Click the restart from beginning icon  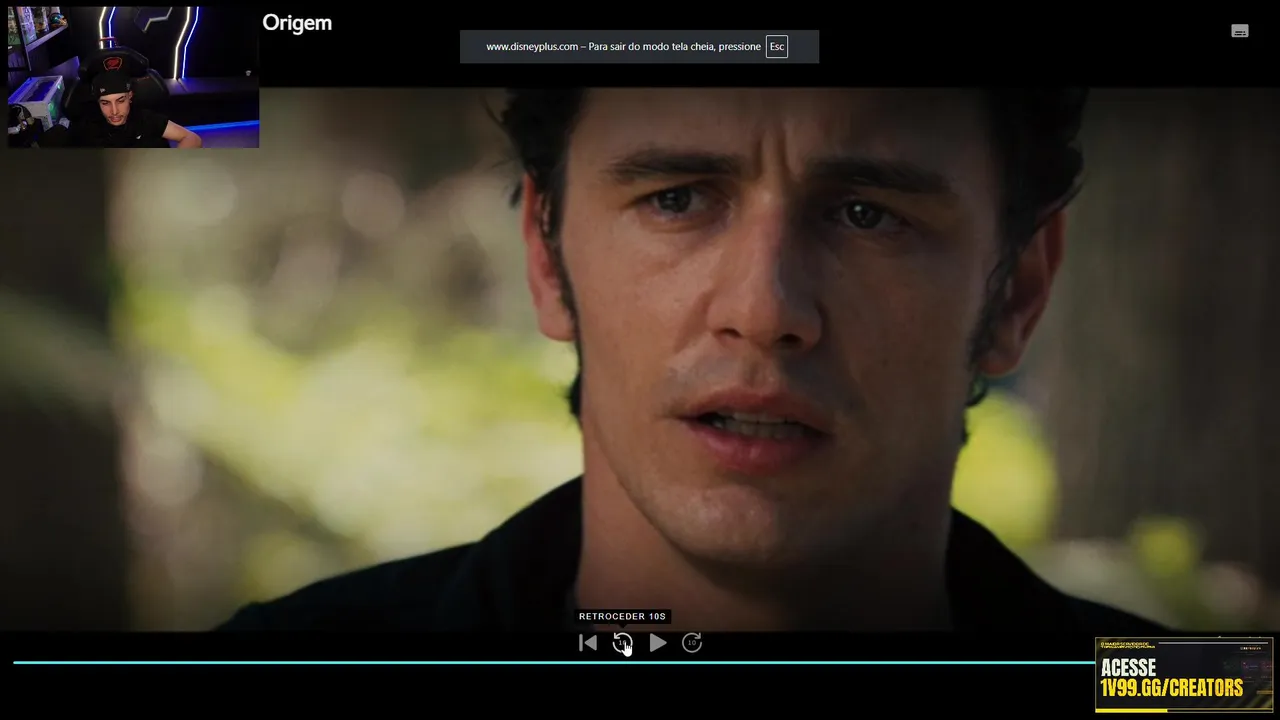(x=588, y=643)
